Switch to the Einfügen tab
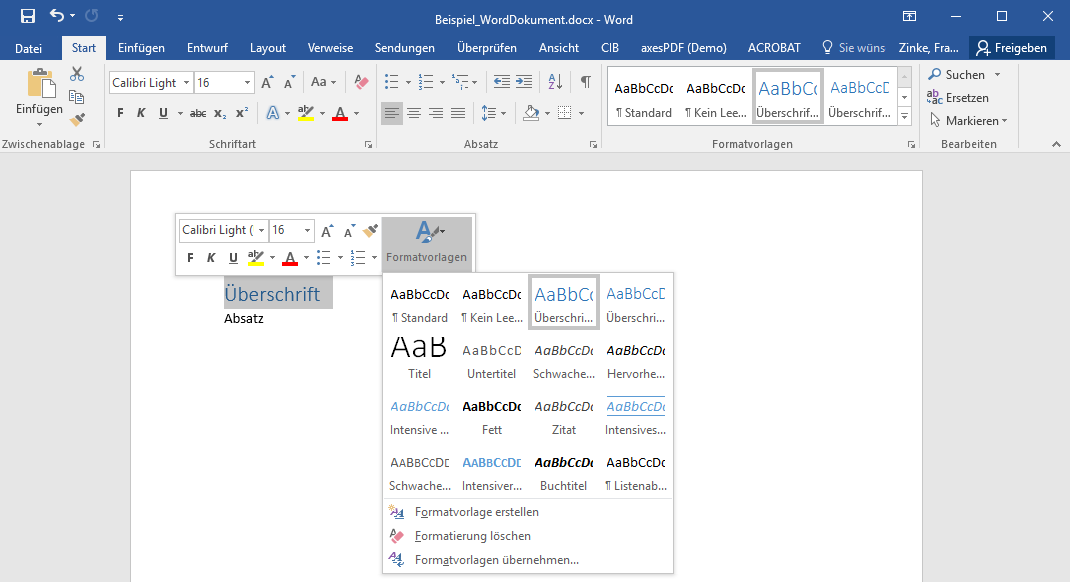The height and width of the screenshot is (582, 1070). (141, 48)
